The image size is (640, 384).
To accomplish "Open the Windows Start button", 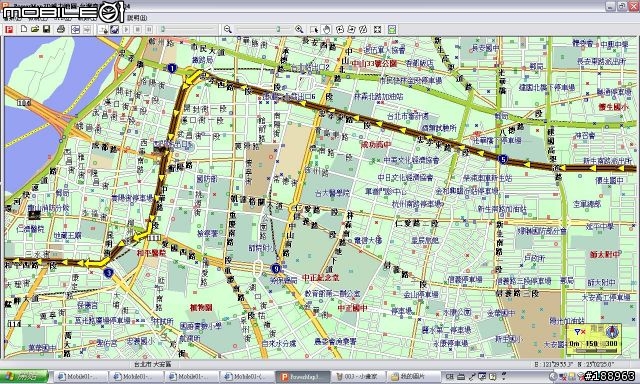I will pos(24,376).
